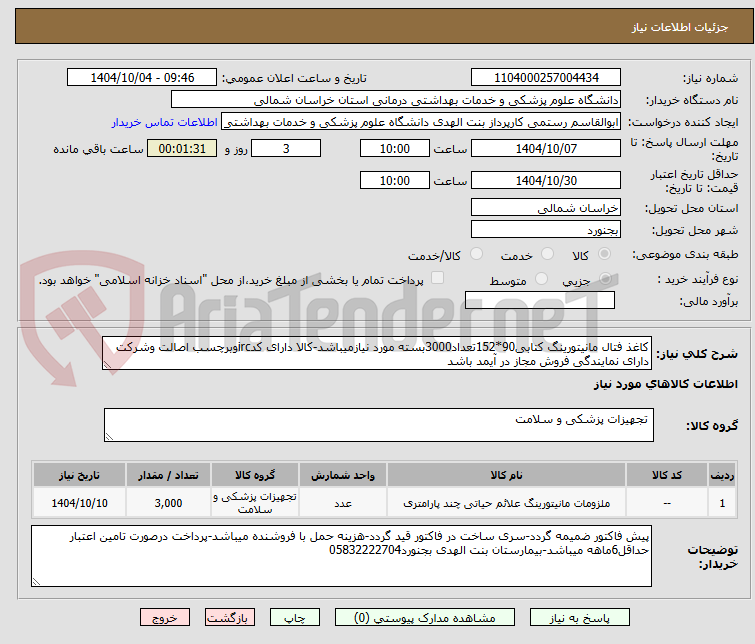Click the delivery province field خراسان شمالی

[x=546, y=208]
